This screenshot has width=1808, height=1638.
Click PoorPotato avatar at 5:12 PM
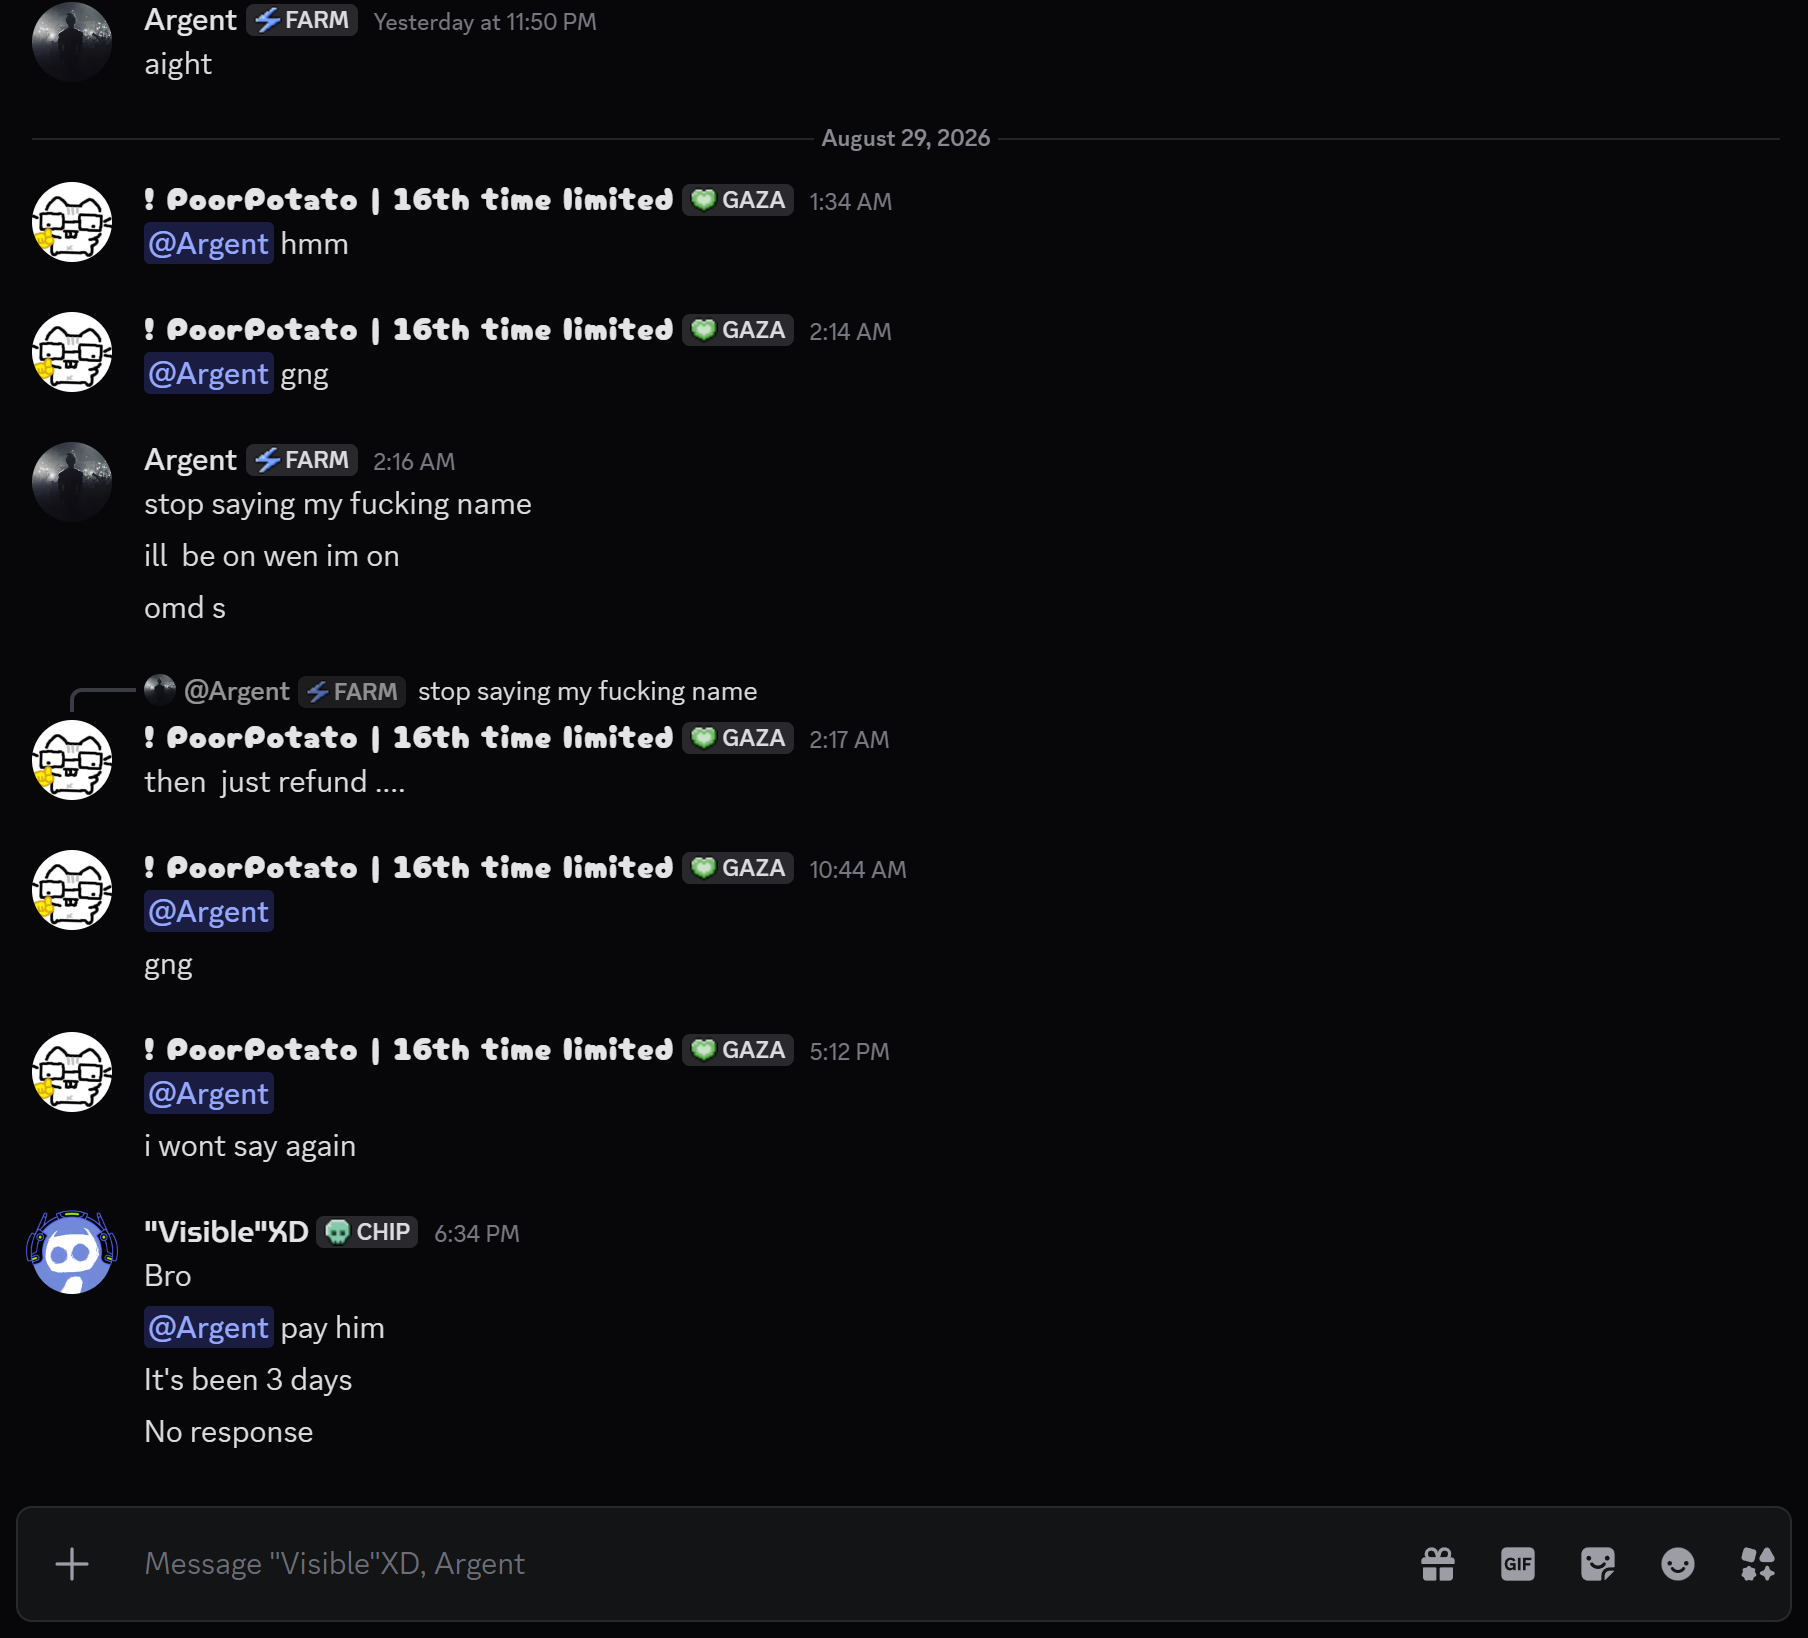pyautogui.click(x=72, y=1072)
